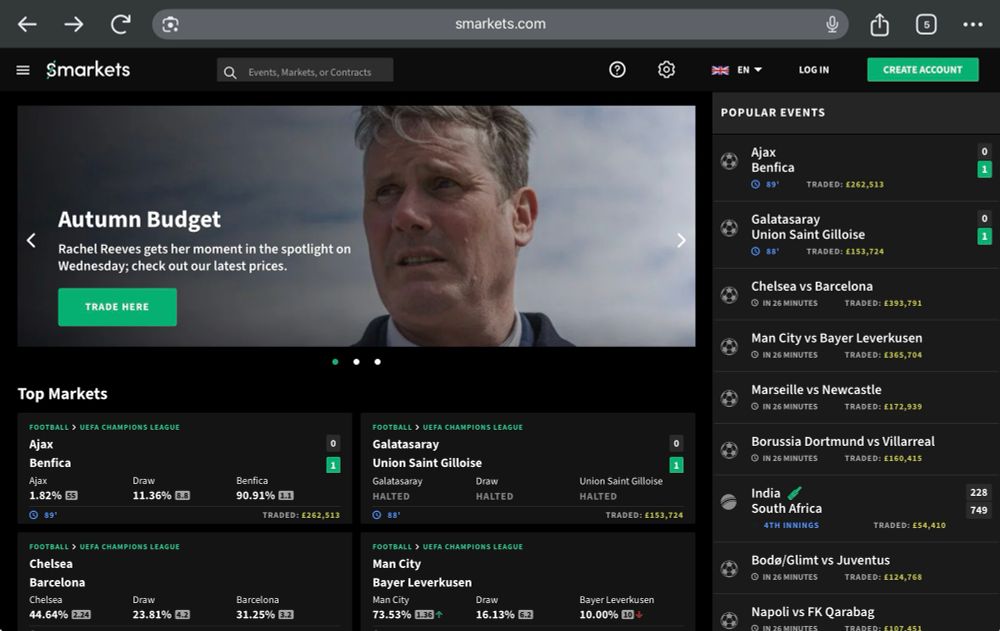Click football icon beside Borussia Dortmund vs Villarreal
Image resolution: width=1000 pixels, height=631 pixels.
point(729,450)
